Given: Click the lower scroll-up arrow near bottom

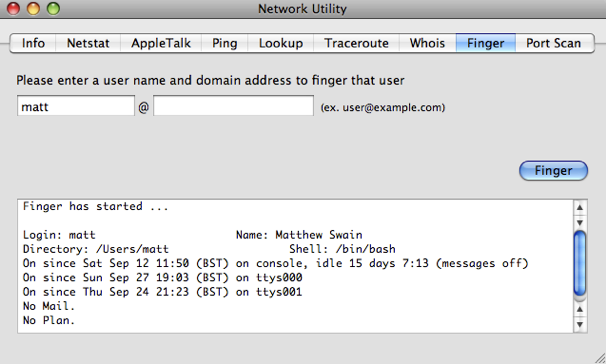Looking at the screenshot, I should tap(580, 309).
